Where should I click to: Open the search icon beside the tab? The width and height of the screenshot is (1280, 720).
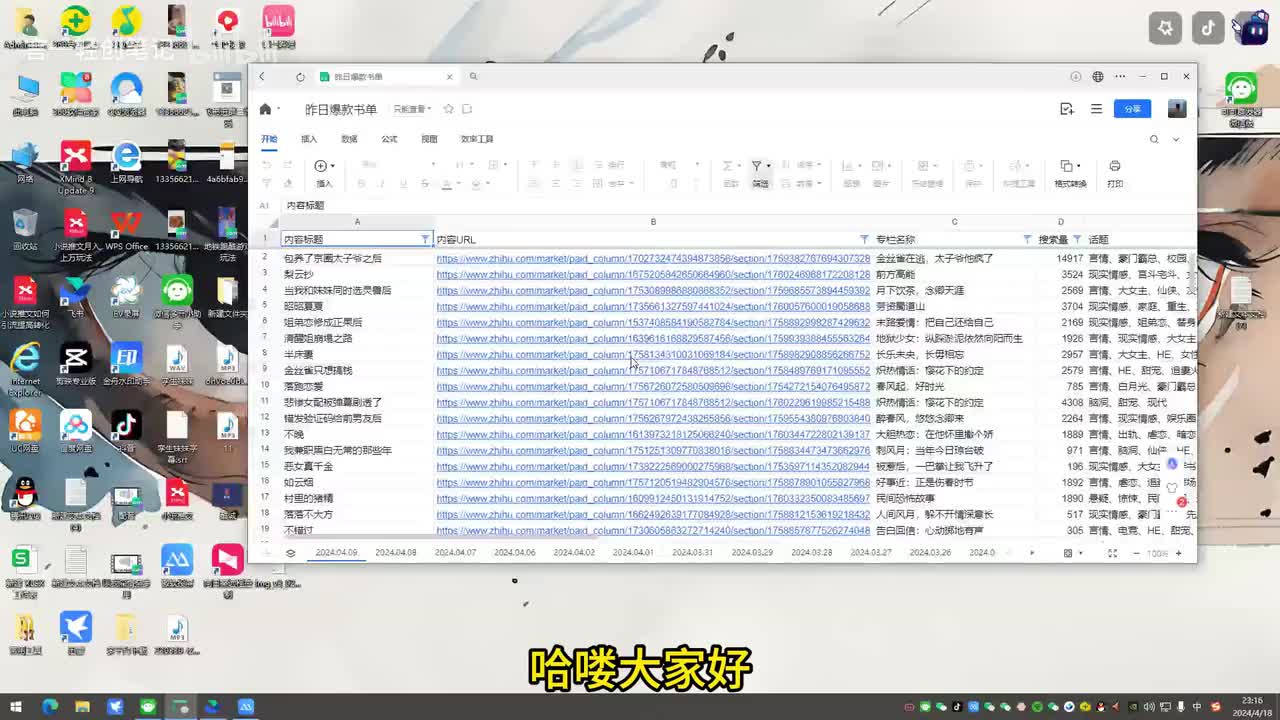click(x=473, y=77)
